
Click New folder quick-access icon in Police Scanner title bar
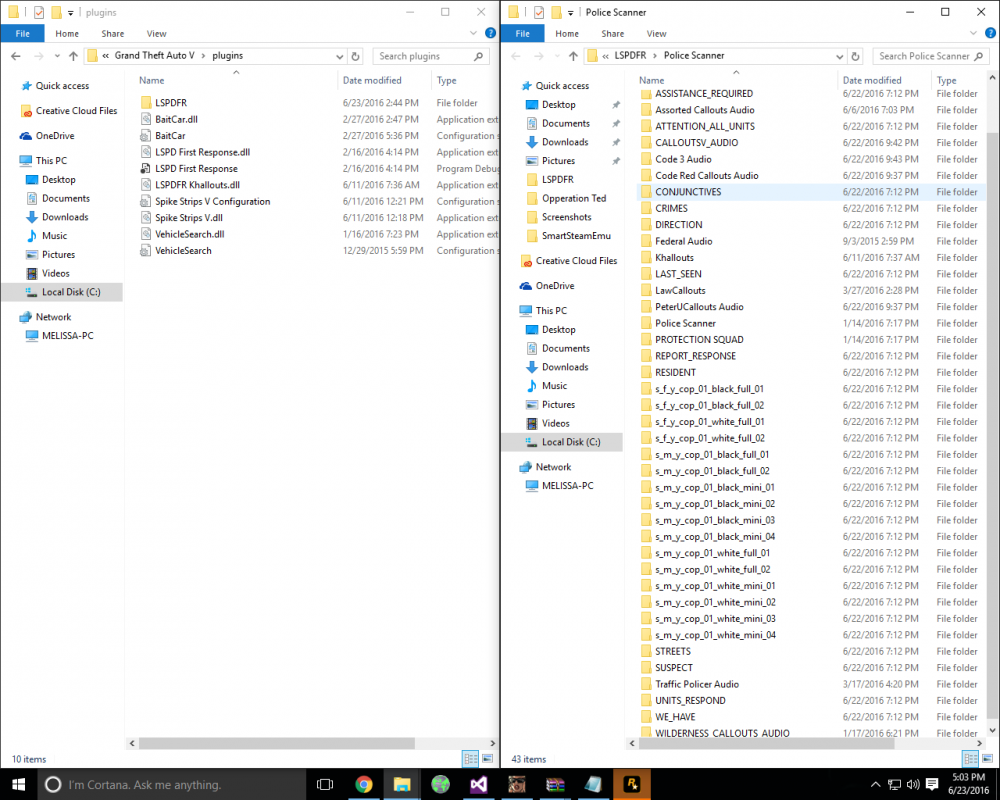click(555, 12)
